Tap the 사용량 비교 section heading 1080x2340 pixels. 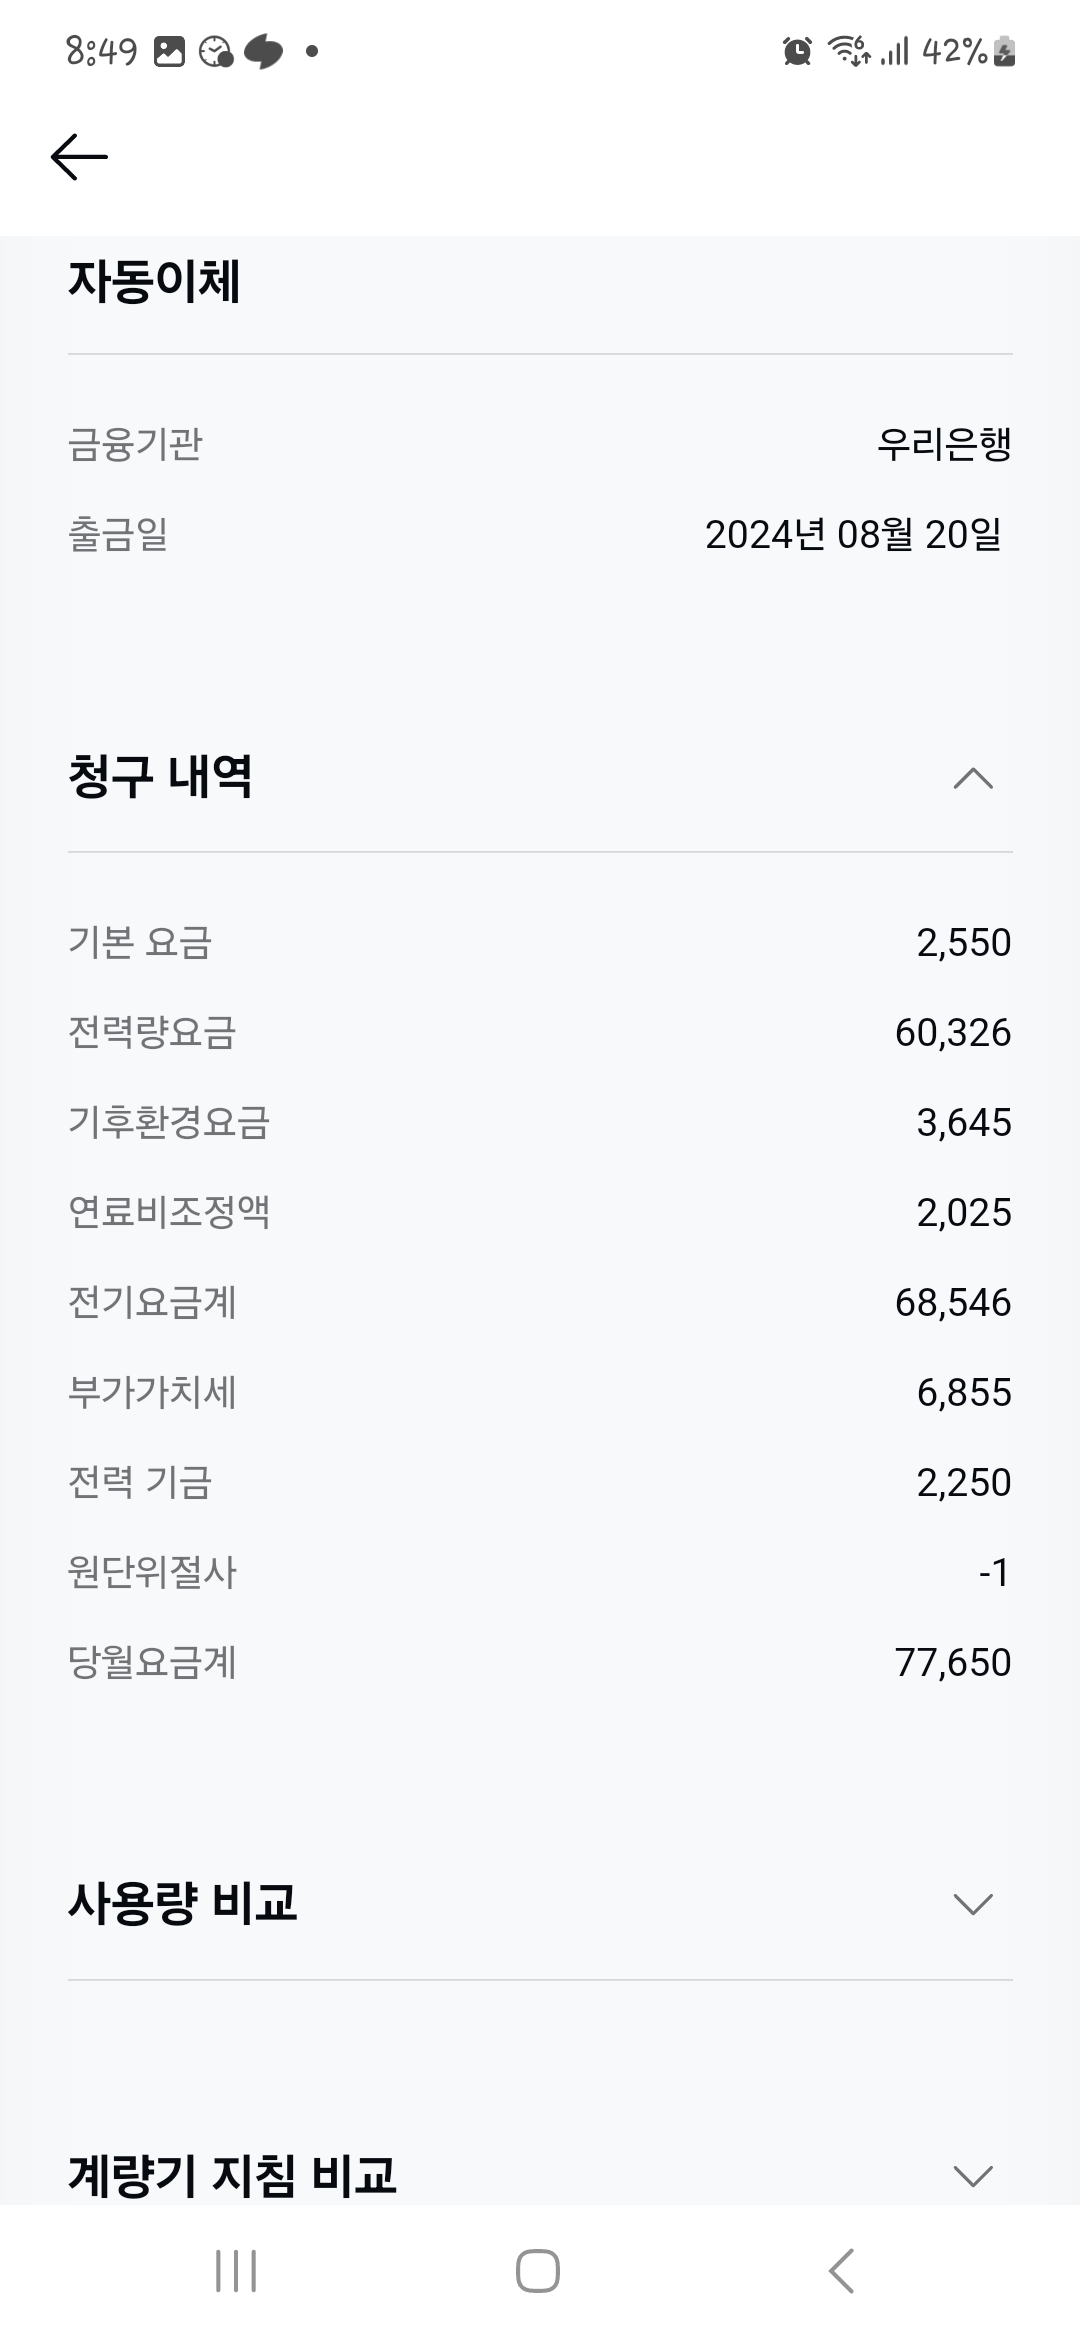183,1902
